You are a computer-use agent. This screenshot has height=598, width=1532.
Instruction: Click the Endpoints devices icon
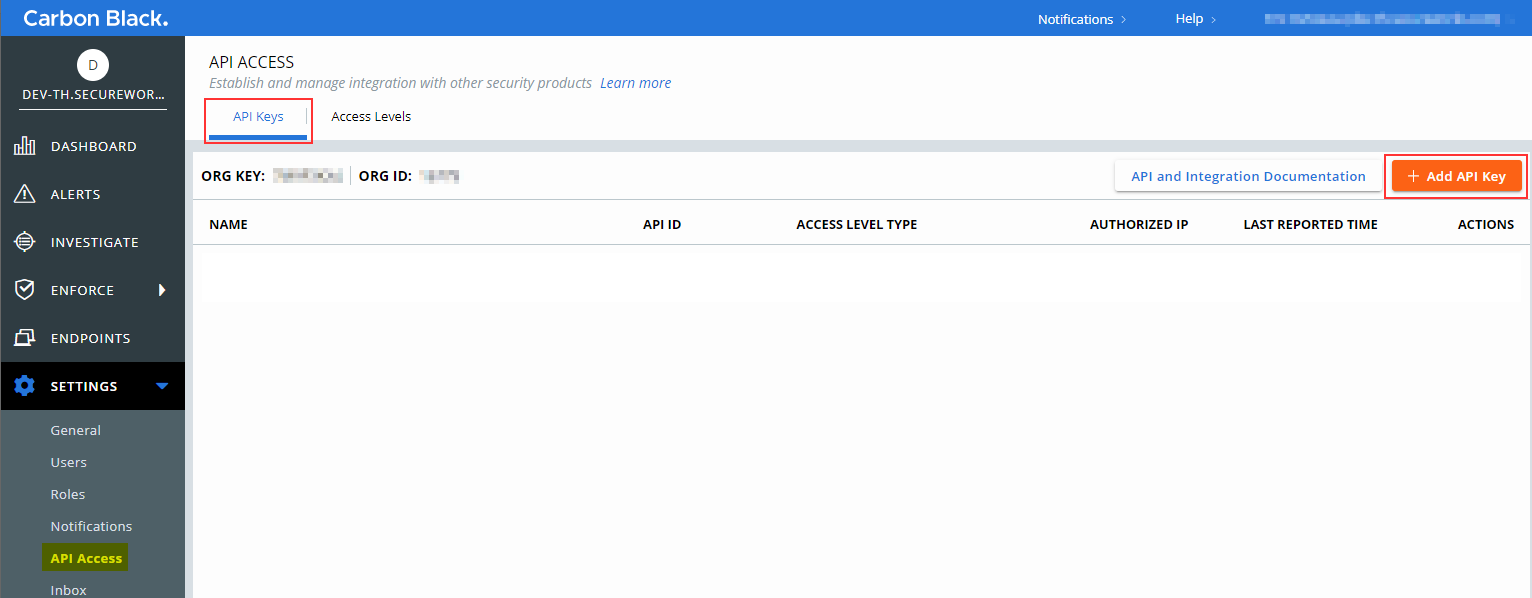pyautogui.click(x=25, y=338)
